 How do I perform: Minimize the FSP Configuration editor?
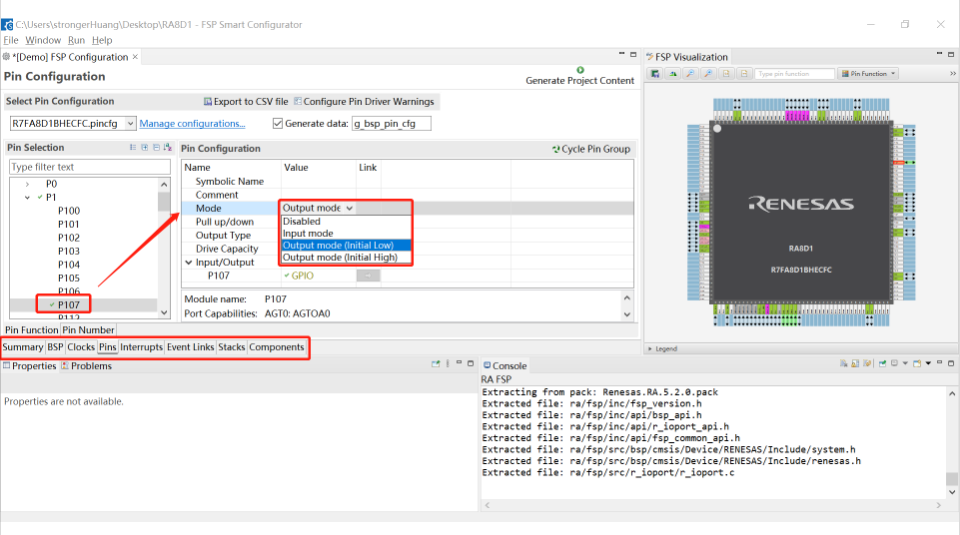[621, 54]
